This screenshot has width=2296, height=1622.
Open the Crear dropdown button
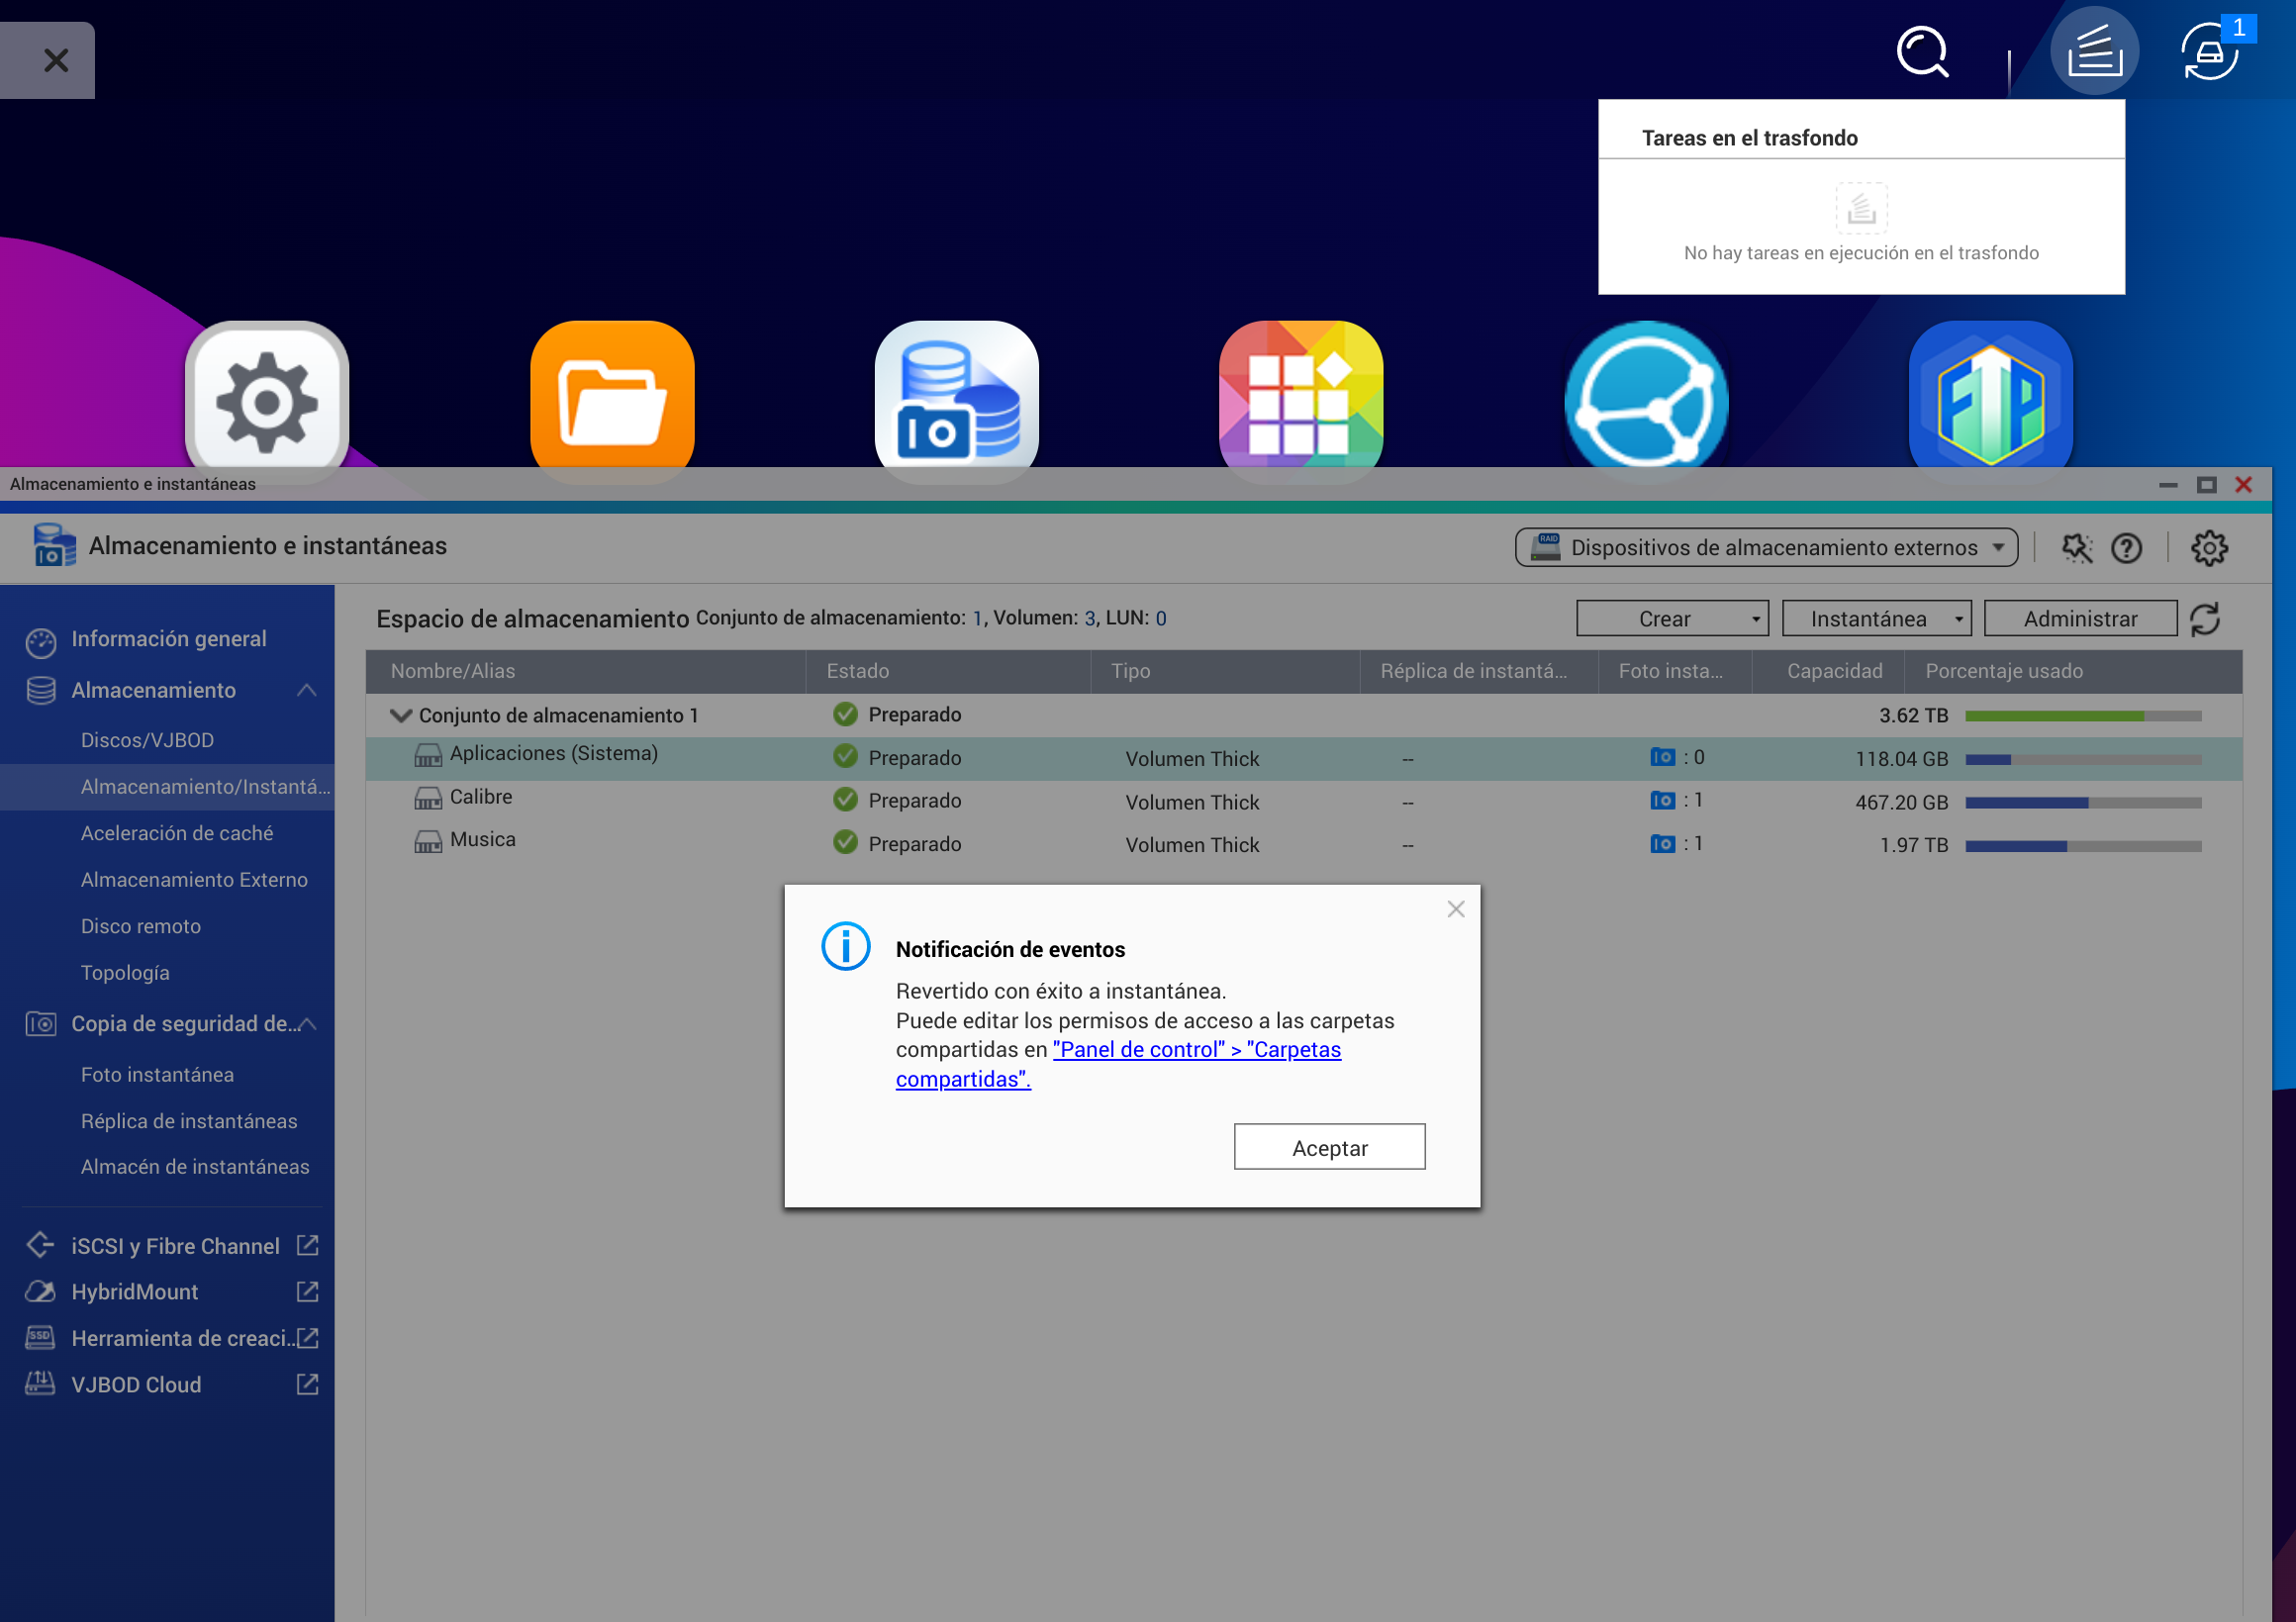pyautogui.click(x=1672, y=619)
